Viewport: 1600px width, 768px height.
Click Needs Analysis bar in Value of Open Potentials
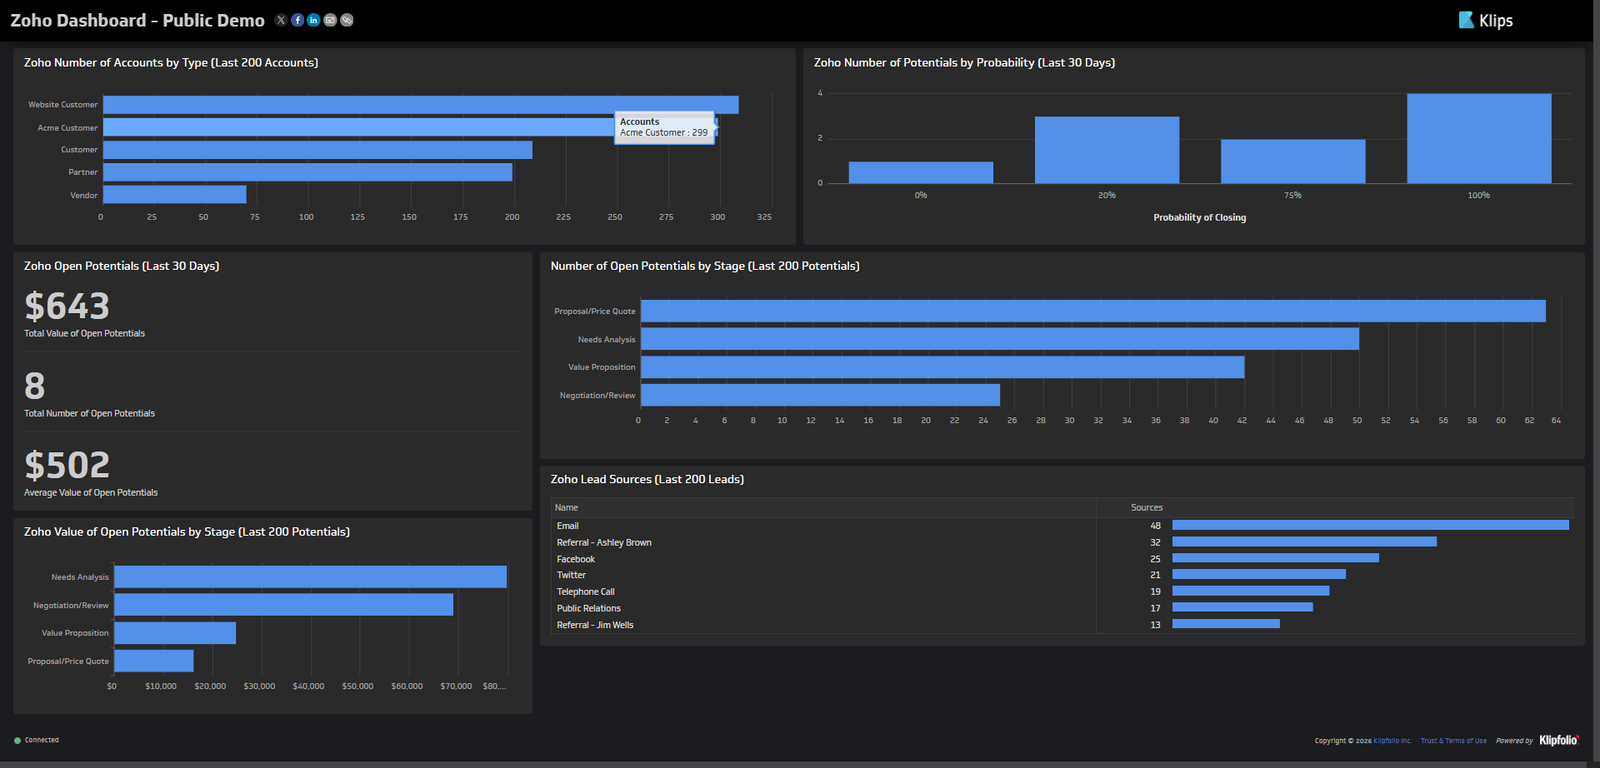point(311,577)
